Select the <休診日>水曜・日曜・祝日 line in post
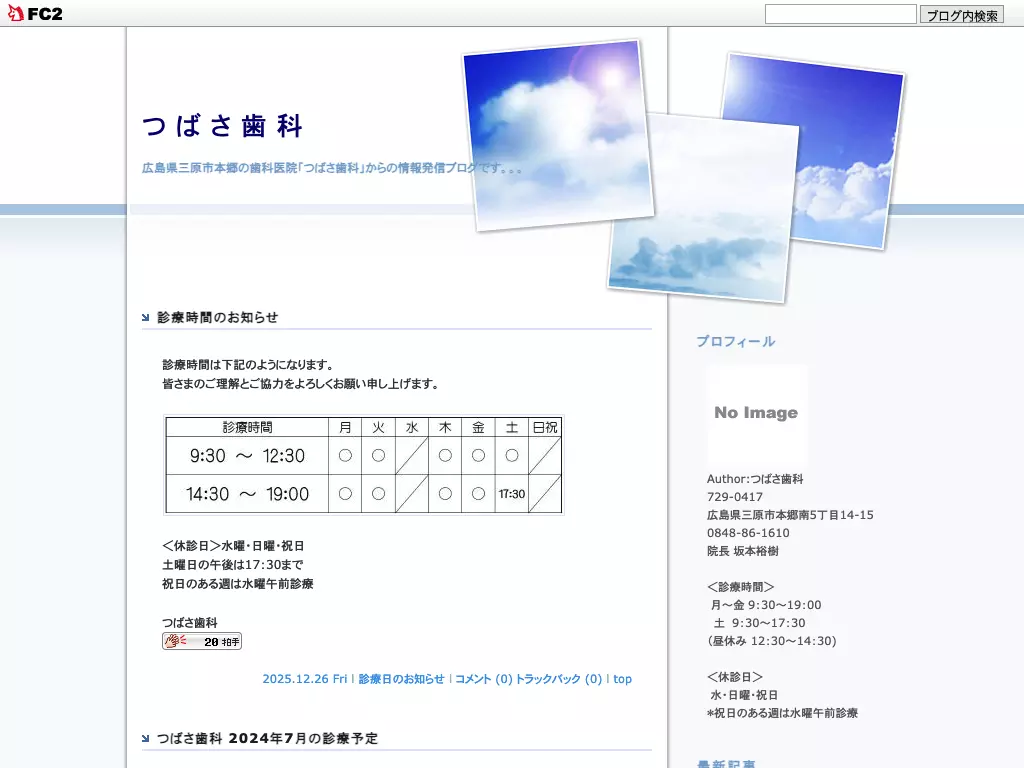This screenshot has width=1024, height=768. 233,546
